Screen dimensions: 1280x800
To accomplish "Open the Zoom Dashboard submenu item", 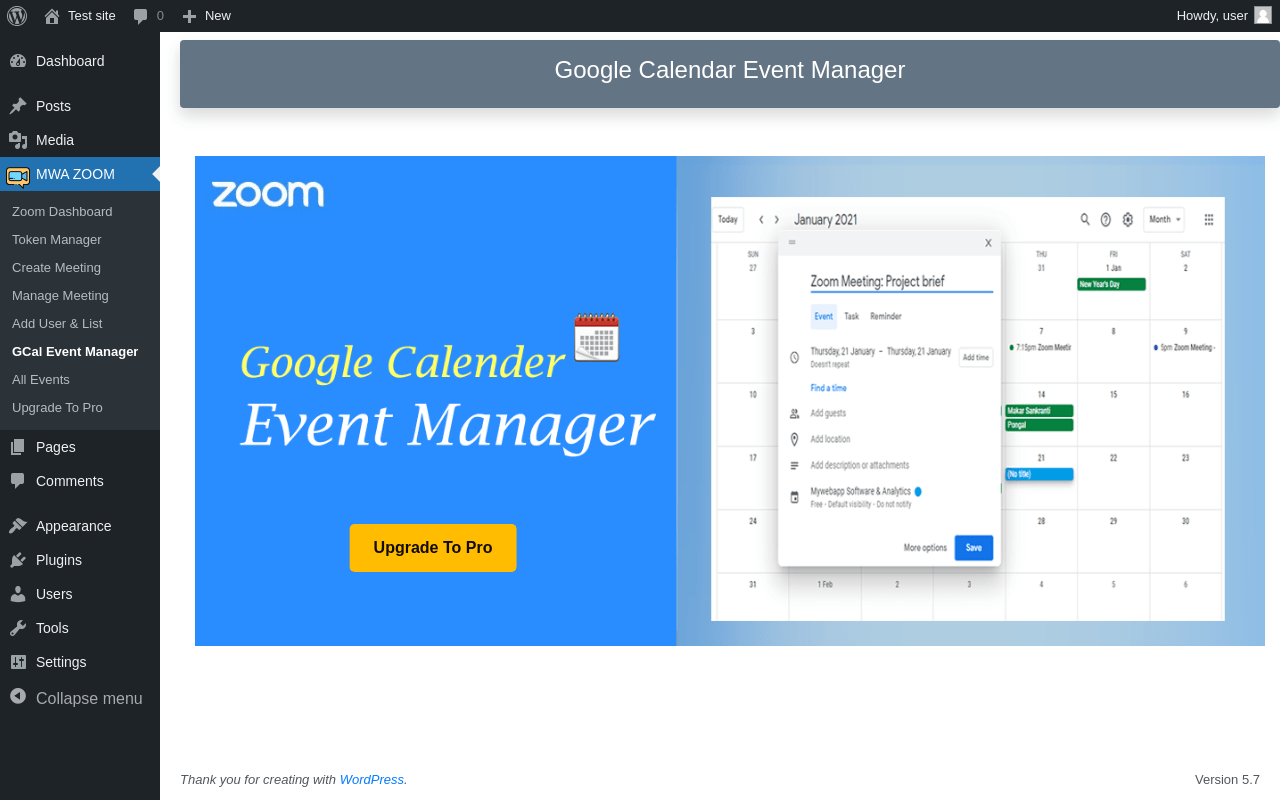I will [62, 212].
